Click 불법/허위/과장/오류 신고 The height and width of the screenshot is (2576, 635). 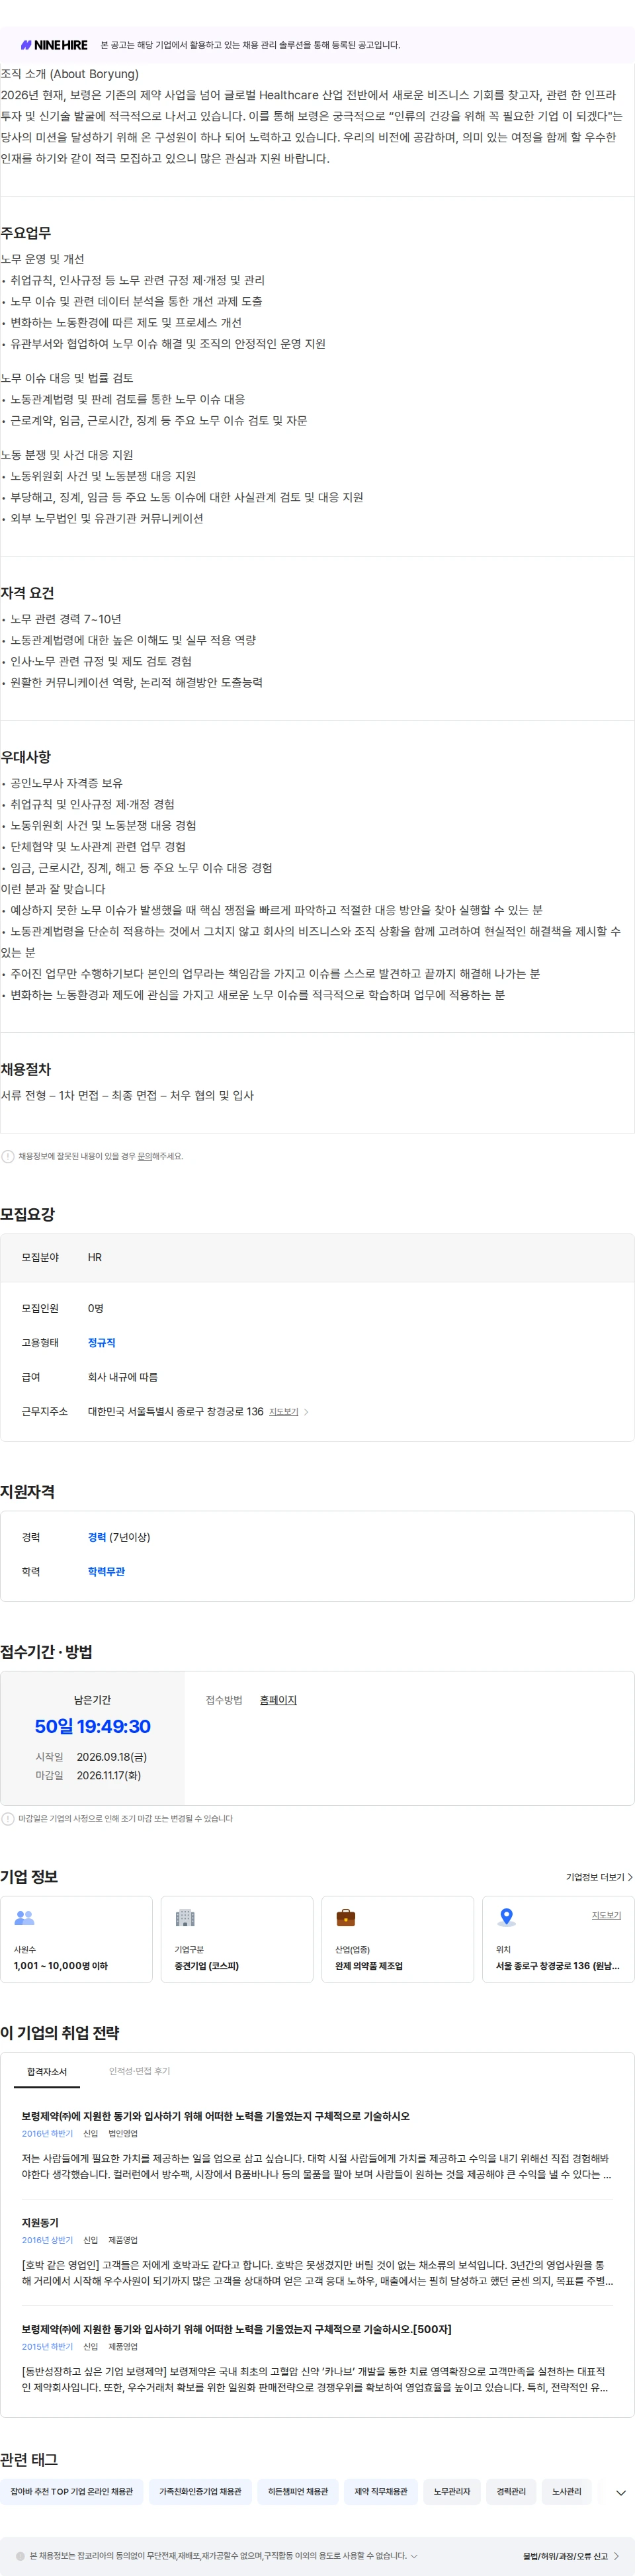(571, 2556)
